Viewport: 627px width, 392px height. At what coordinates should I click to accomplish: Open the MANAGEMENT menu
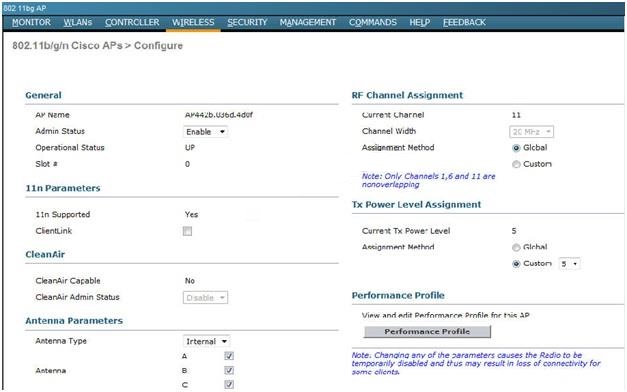[308, 22]
